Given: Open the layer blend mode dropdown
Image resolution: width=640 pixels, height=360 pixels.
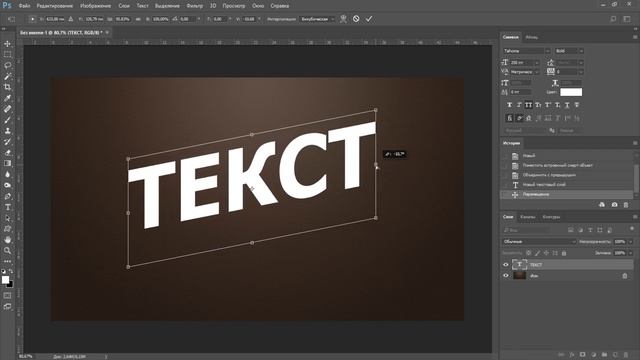Looking at the screenshot, I should [x=539, y=242].
